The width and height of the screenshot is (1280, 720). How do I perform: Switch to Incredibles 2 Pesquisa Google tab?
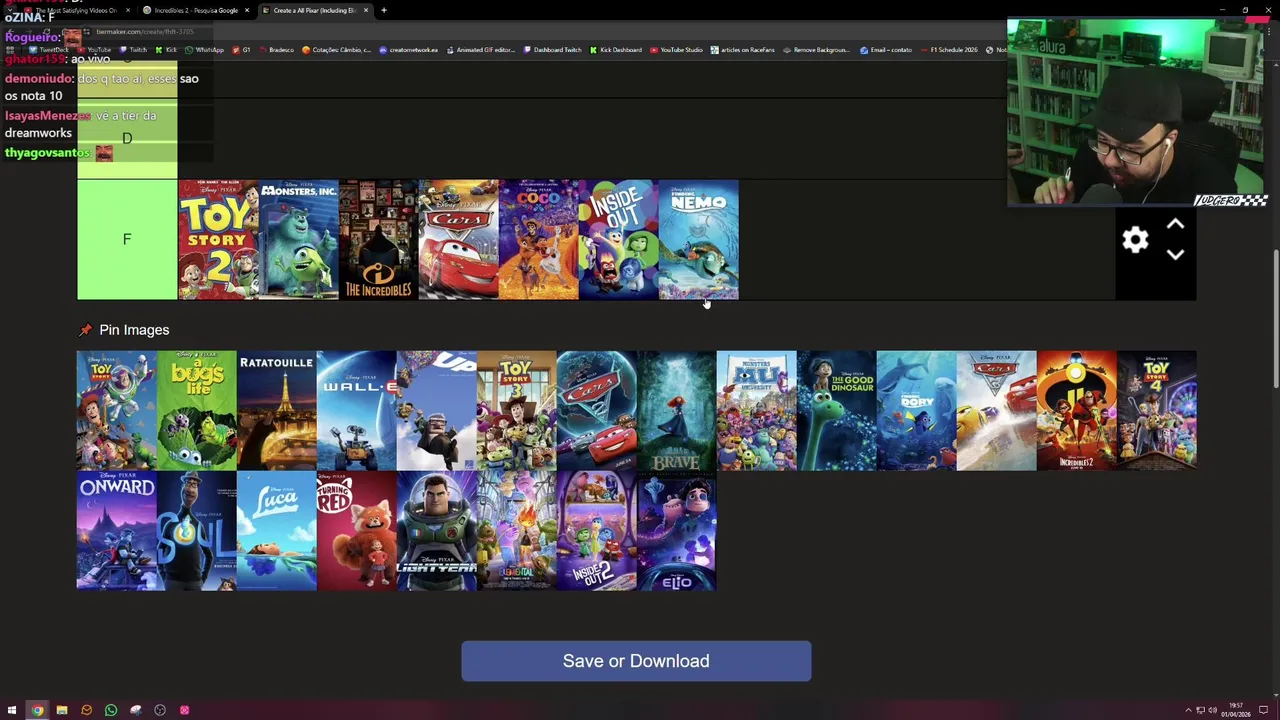pyautogui.click(x=195, y=10)
